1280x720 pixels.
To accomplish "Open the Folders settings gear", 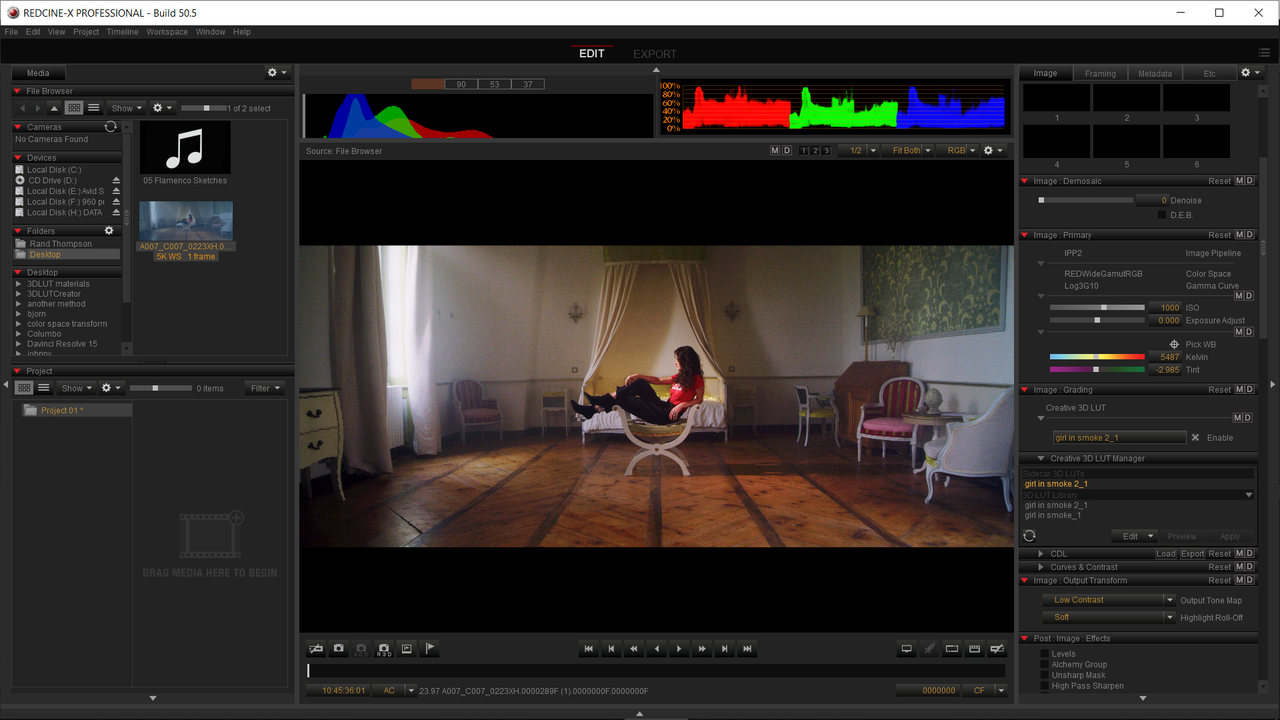I will coord(109,231).
